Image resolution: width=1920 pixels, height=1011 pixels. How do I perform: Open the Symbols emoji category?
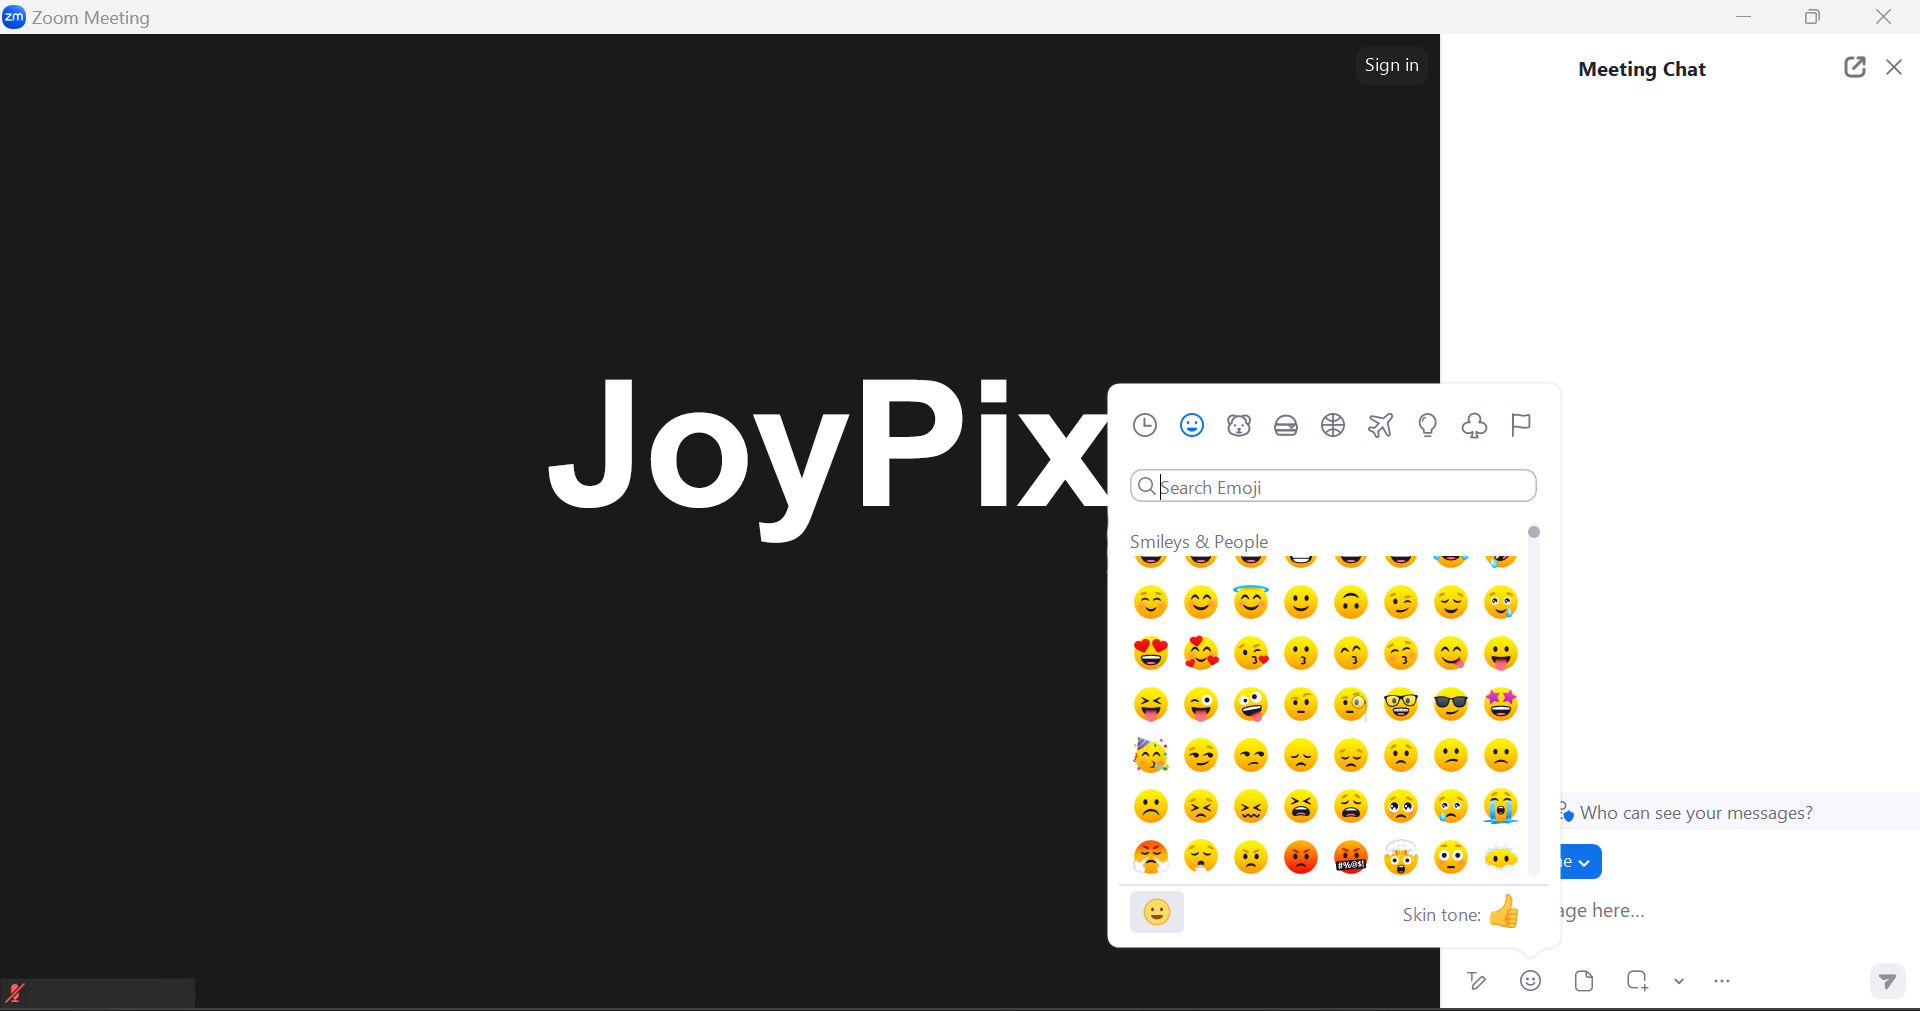[1474, 426]
